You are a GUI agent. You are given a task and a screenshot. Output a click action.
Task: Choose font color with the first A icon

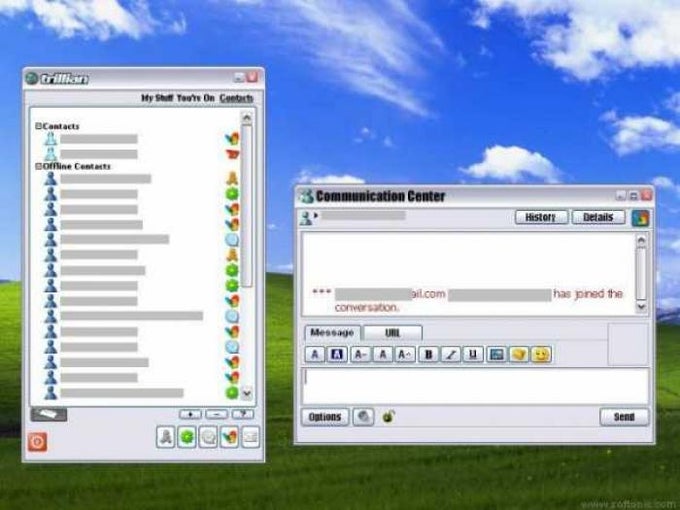point(315,354)
